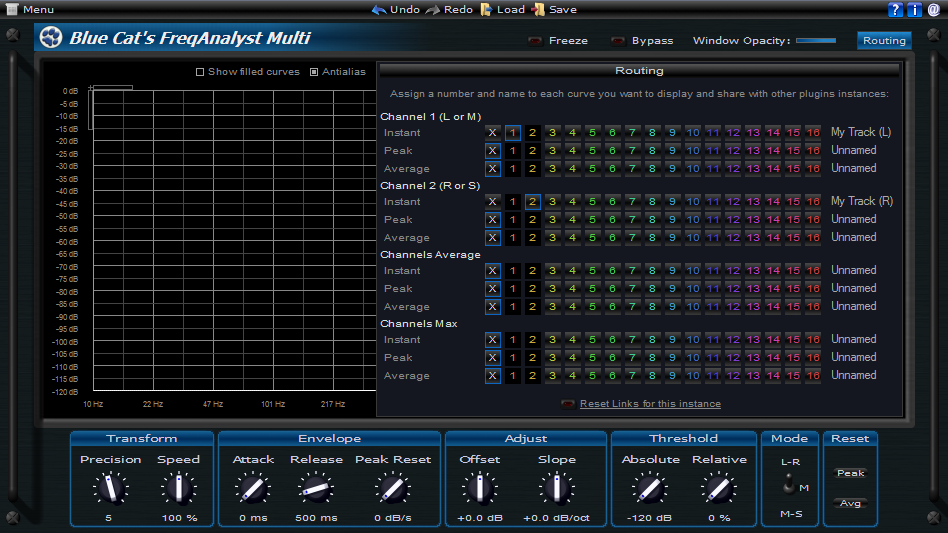Toggle the Antialias checkbox
The width and height of the screenshot is (948, 533).
tap(314, 72)
